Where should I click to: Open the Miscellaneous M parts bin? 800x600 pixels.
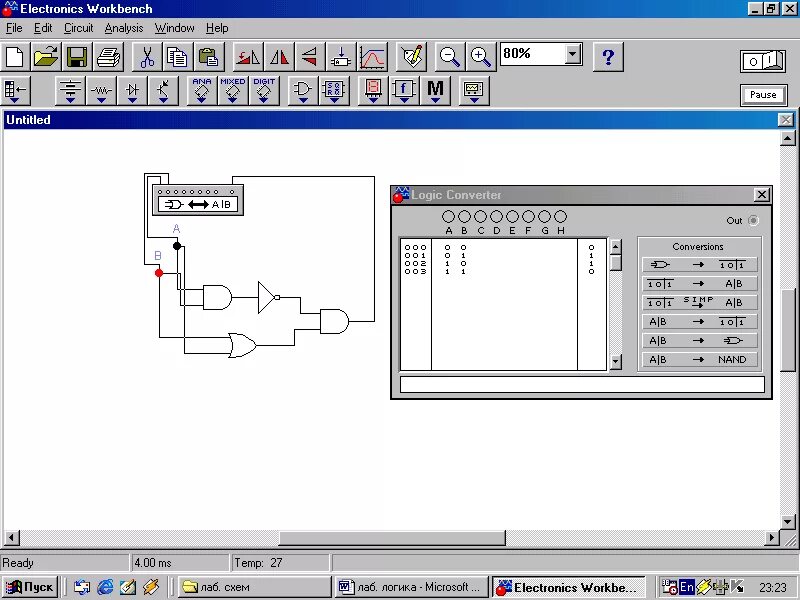pyautogui.click(x=435, y=91)
